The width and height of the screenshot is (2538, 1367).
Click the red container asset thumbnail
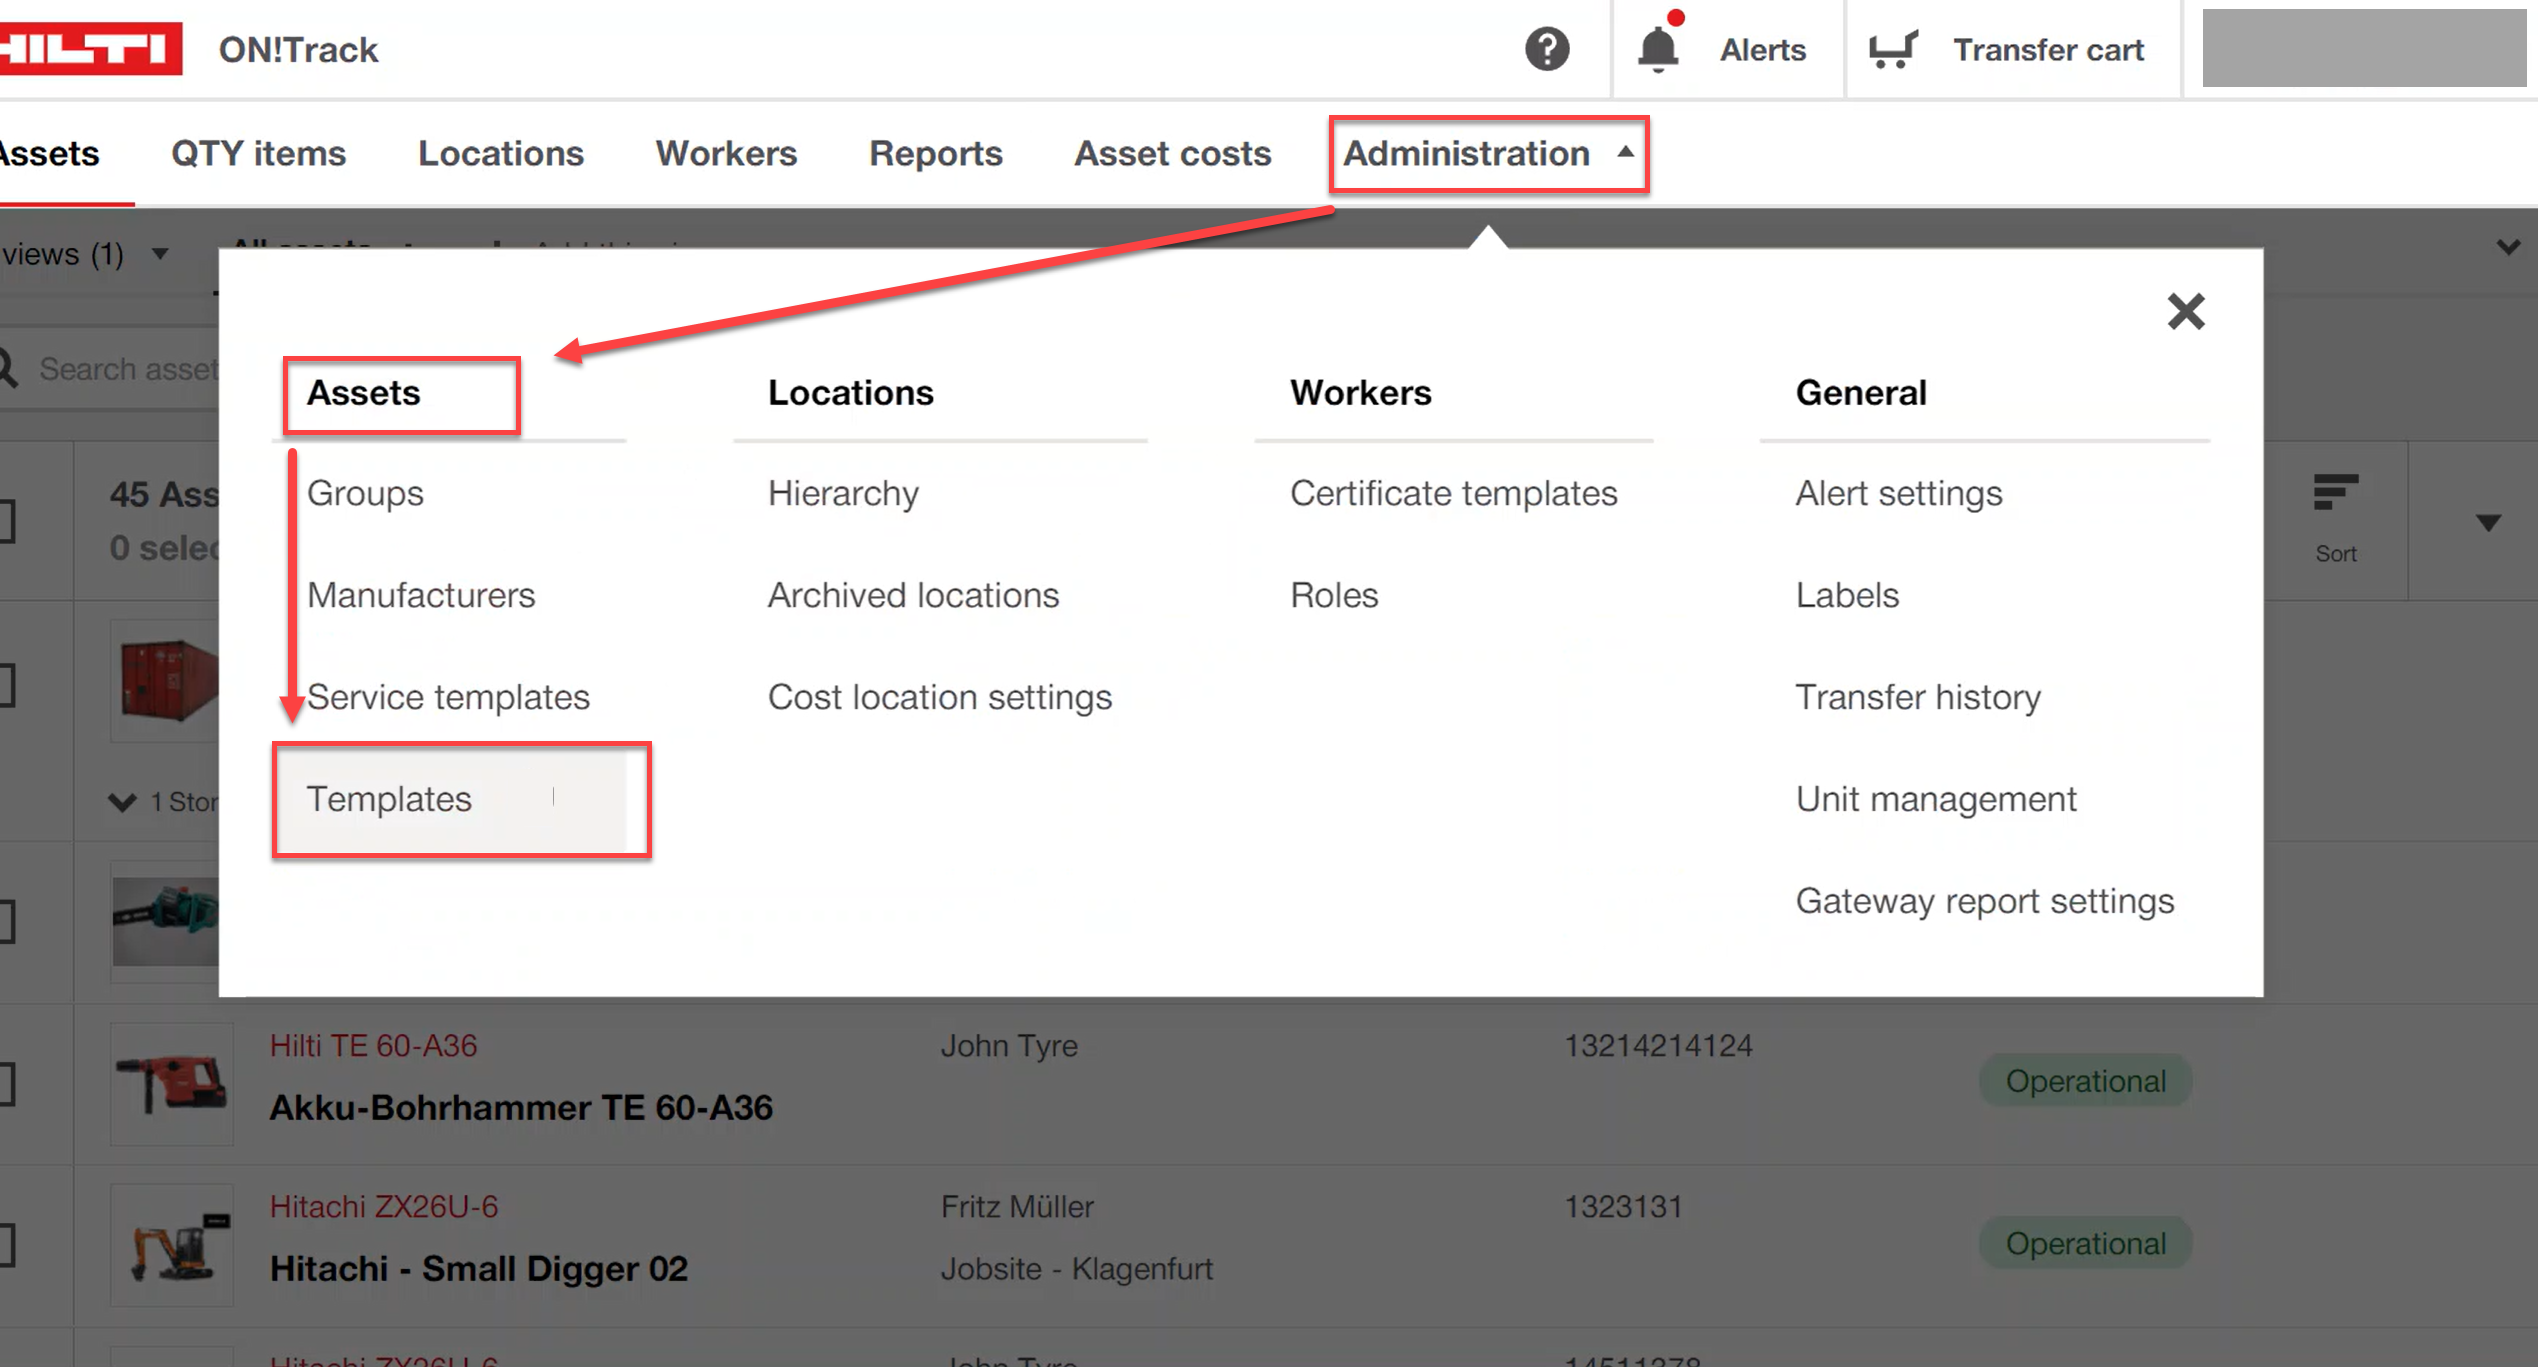165,681
